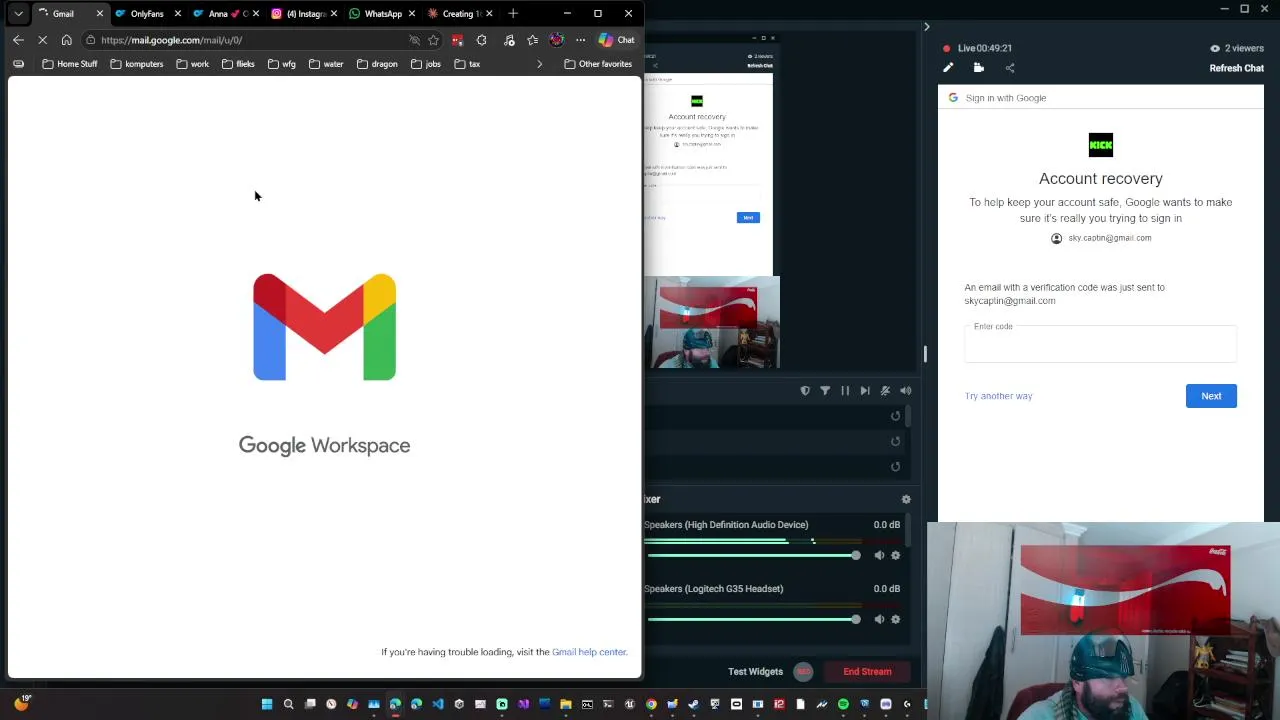The image size is (1280, 720).
Task: Open Edge Settings and more menu
Action: pos(580,40)
